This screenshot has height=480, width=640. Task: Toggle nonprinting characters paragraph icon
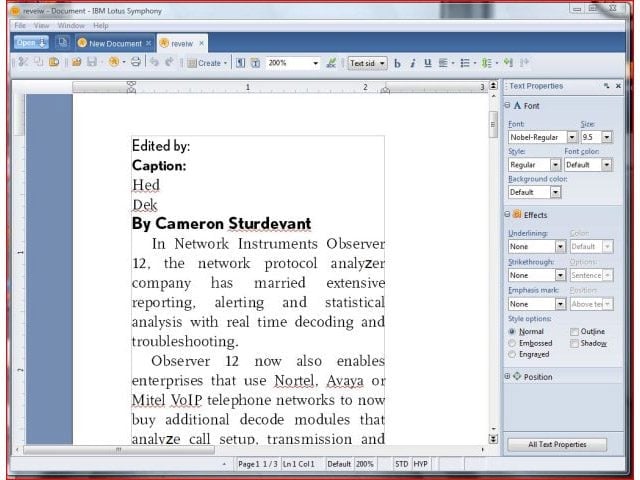[240, 63]
